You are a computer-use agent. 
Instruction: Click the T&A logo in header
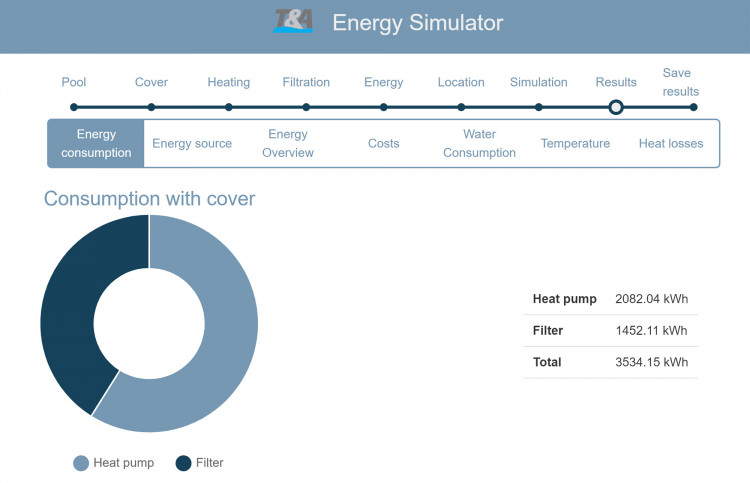point(293,22)
